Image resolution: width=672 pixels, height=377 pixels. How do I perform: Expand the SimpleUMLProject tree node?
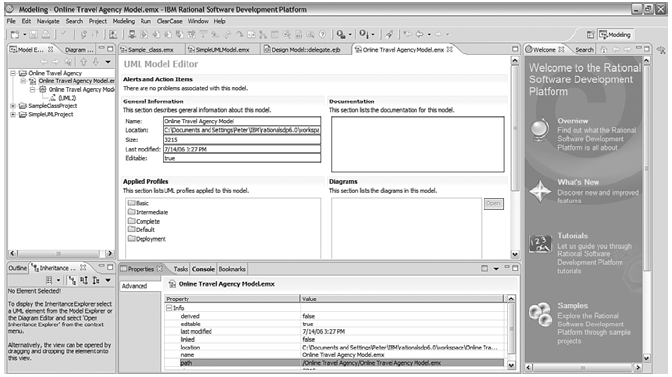pyautogui.click(x=13, y=114)
